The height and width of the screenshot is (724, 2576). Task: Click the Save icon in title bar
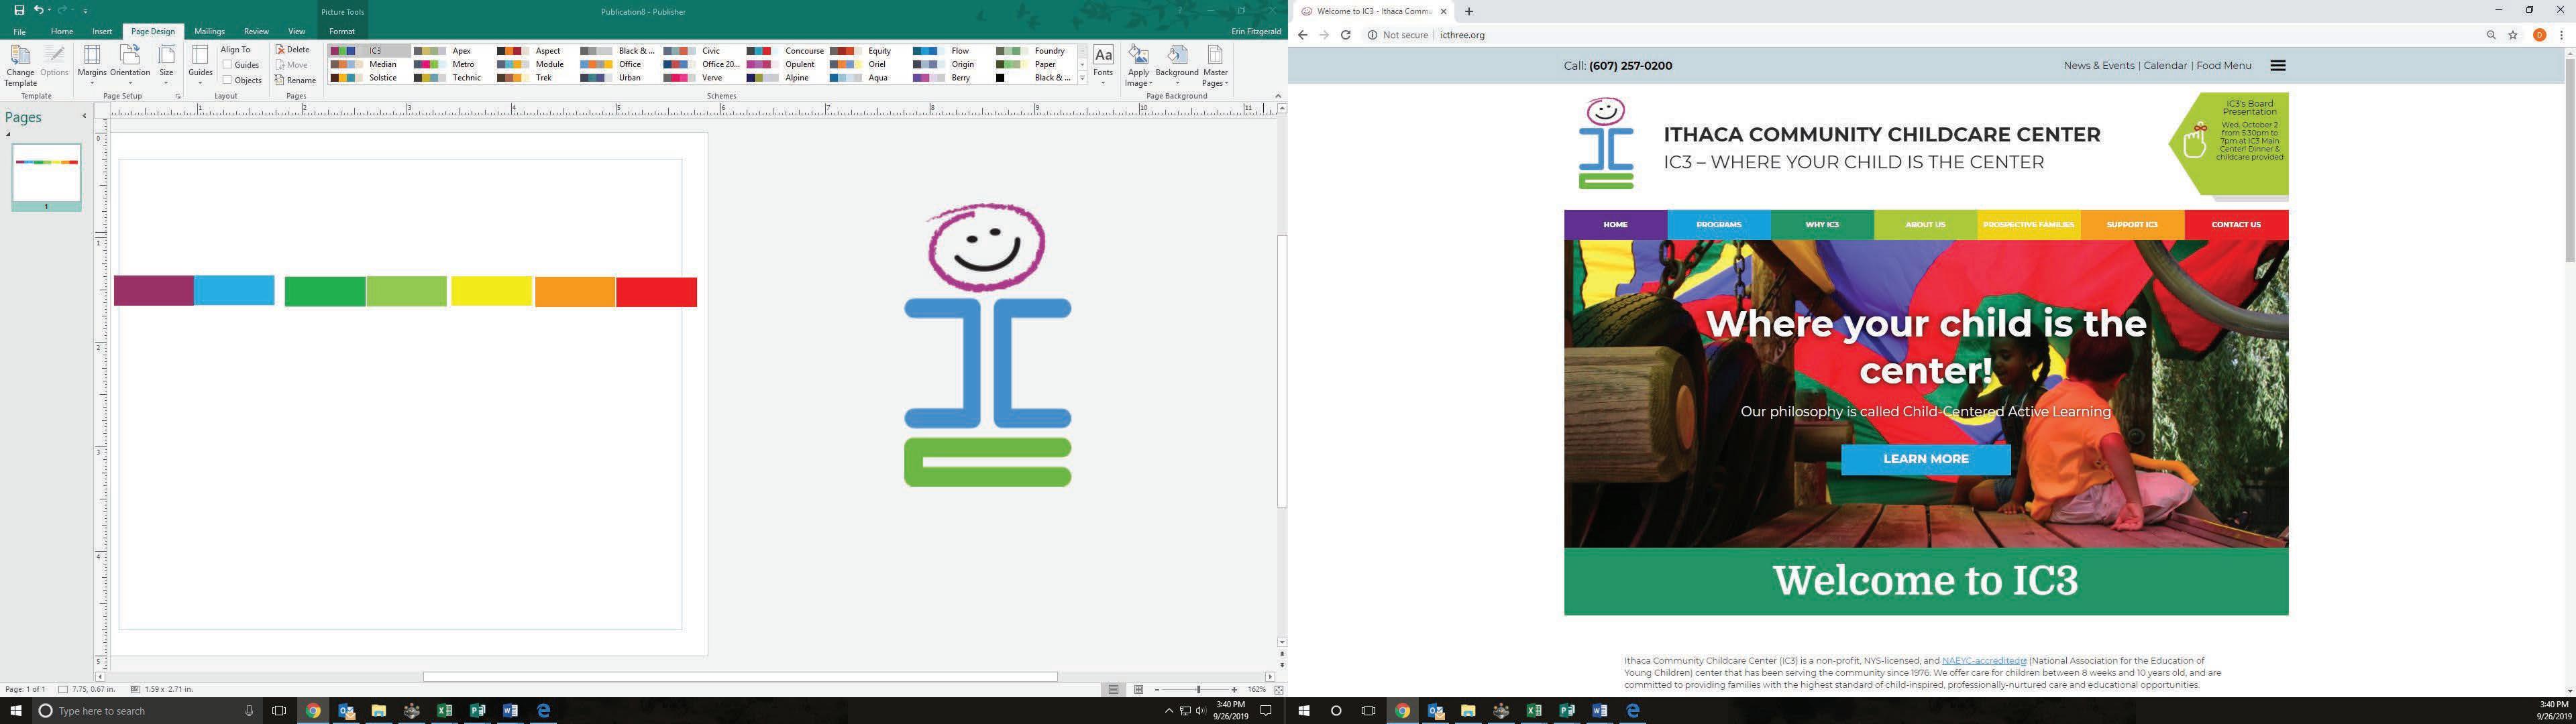coord(18,10)
